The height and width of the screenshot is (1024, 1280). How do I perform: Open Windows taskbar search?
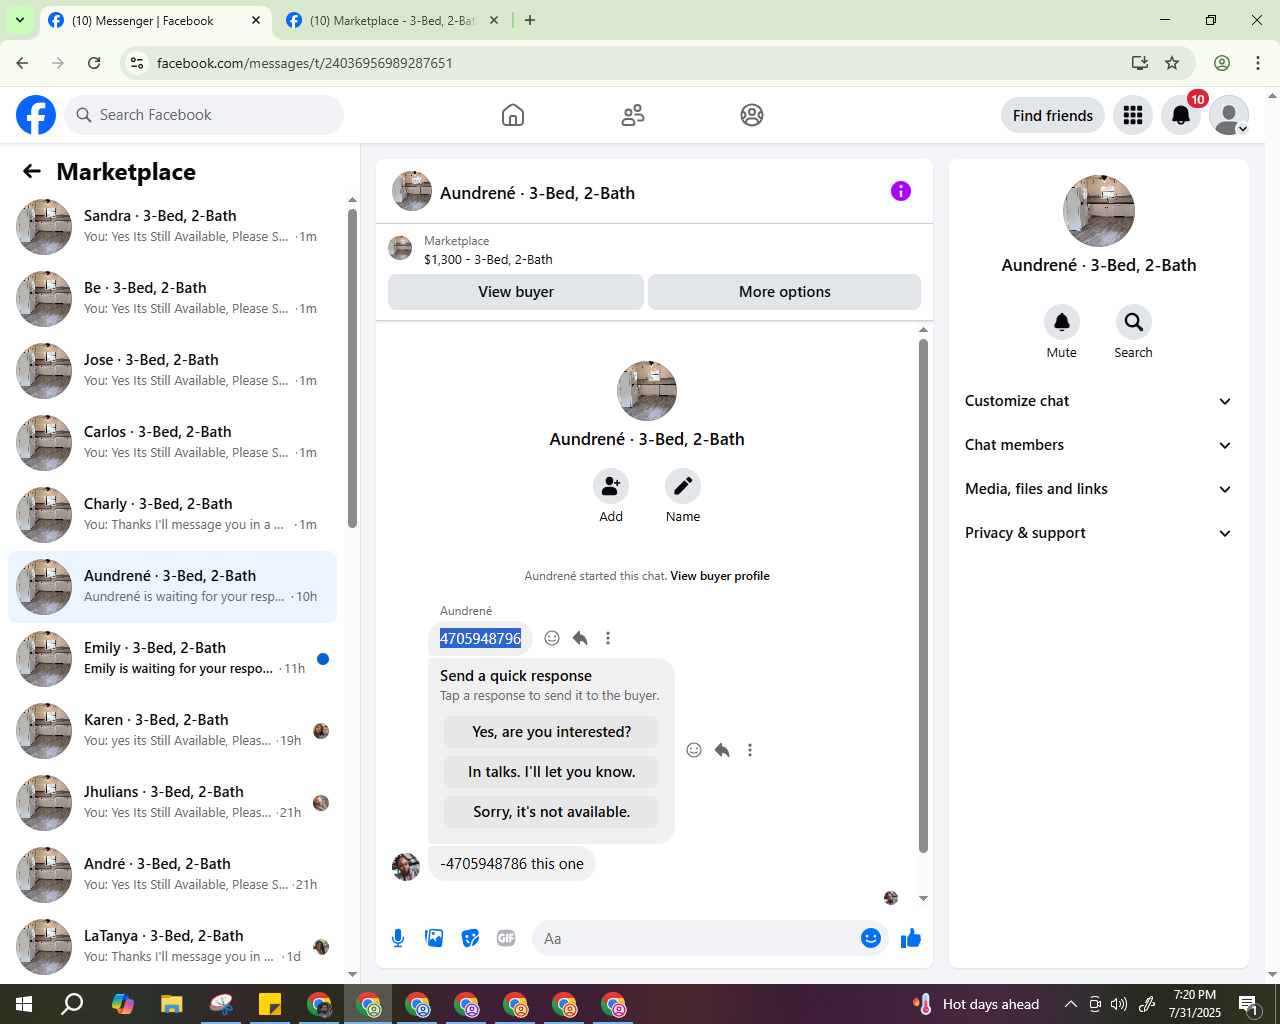(72, 1004)
